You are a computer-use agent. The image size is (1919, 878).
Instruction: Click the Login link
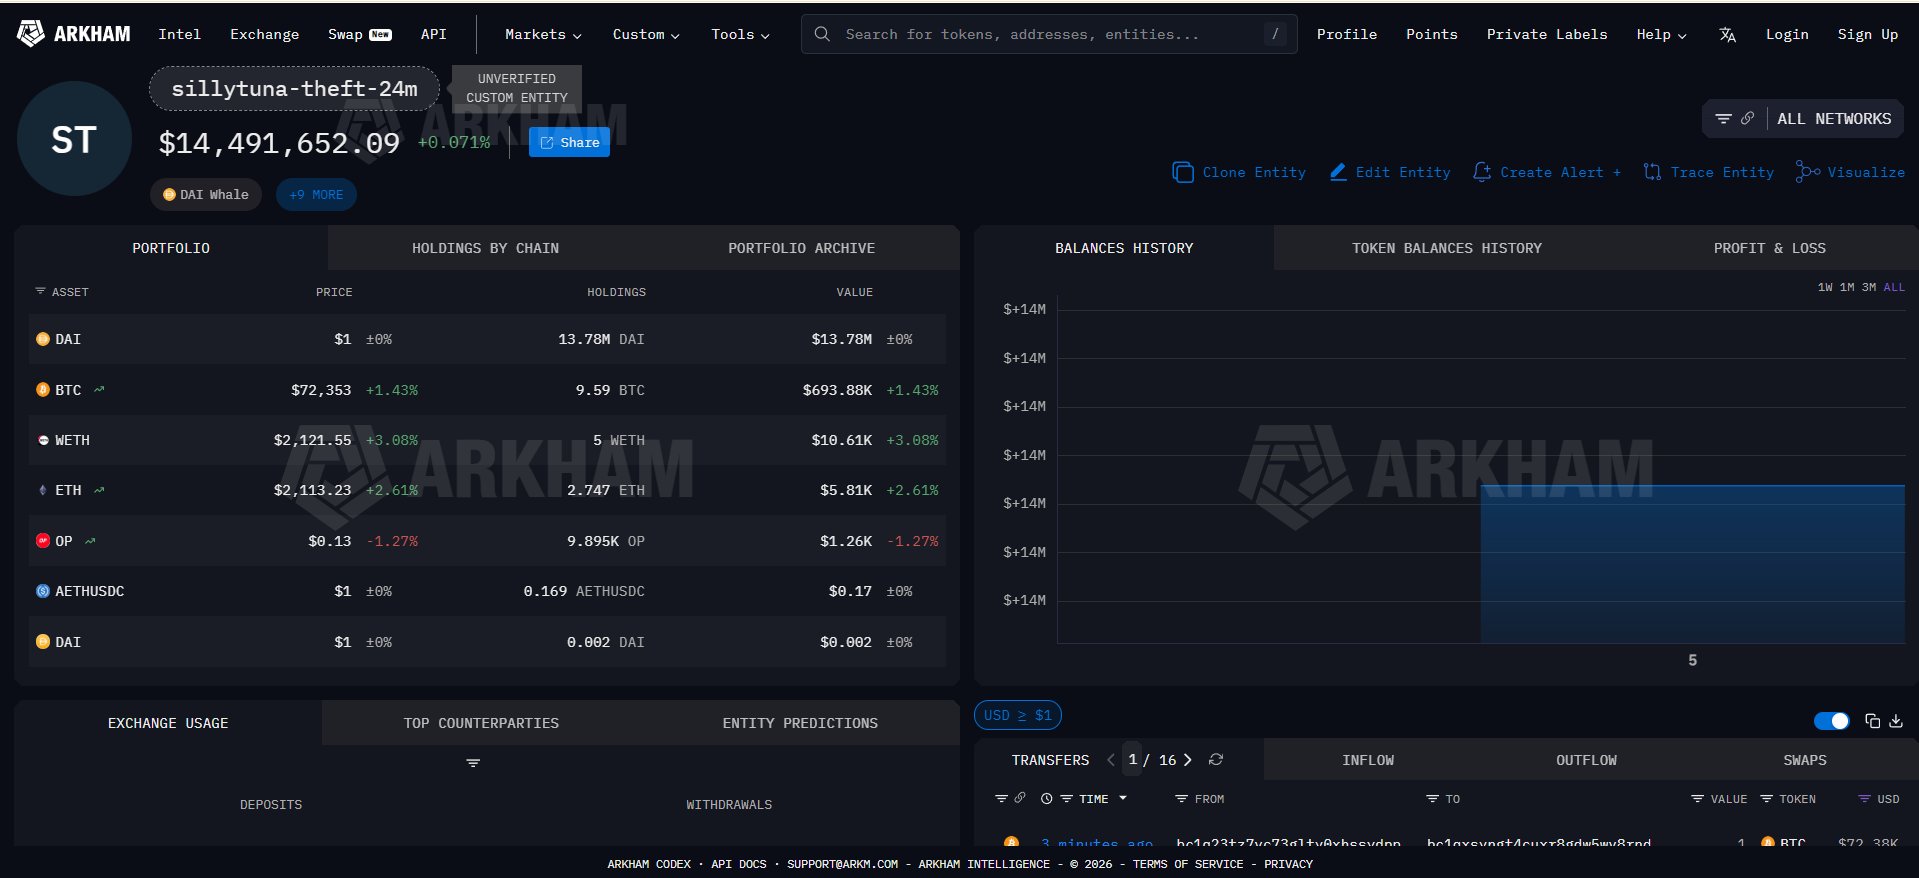pyautogui.click(x=1787, y=34)
